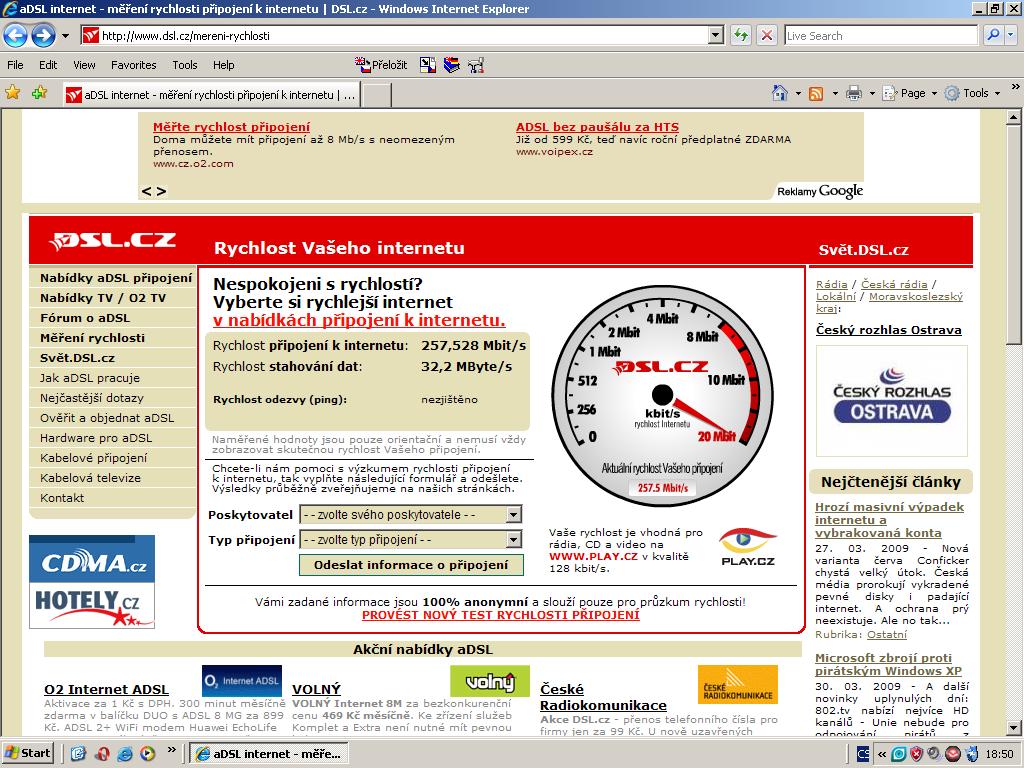Select the aDSL internet browser tab
This screenshot has width=1024, height=768.
(210, 95)
